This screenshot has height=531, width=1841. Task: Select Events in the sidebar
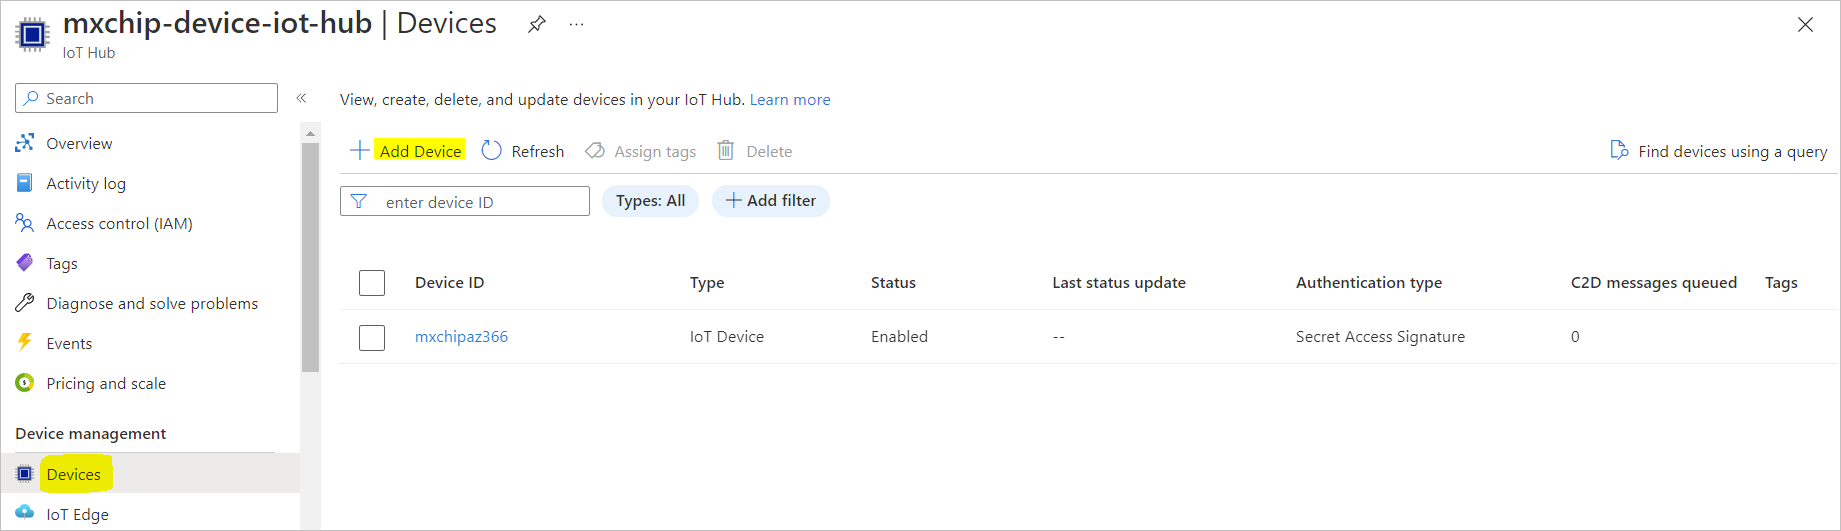(x=69, y=343)
